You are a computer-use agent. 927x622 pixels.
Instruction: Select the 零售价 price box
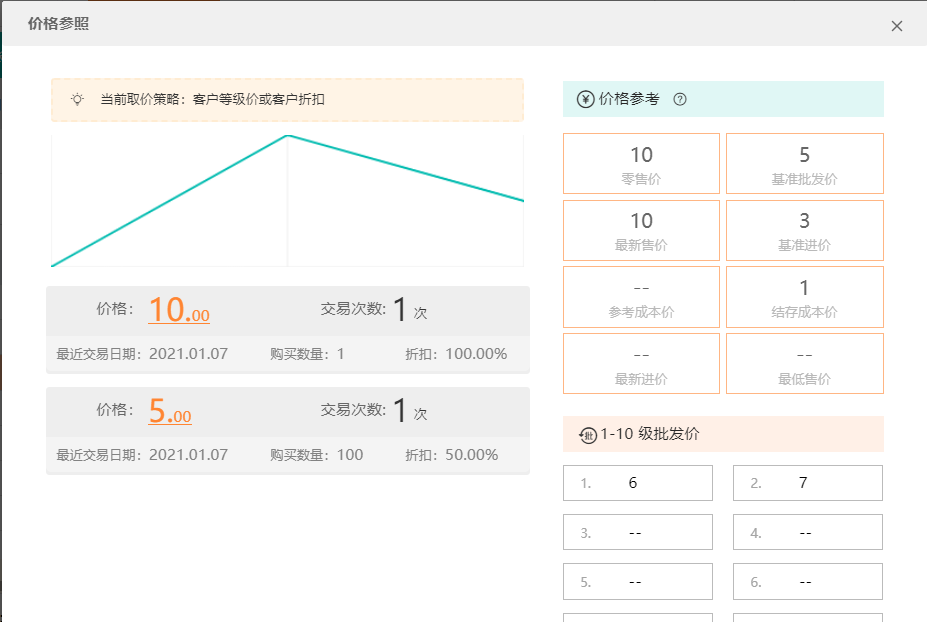(x=641, y=163)
